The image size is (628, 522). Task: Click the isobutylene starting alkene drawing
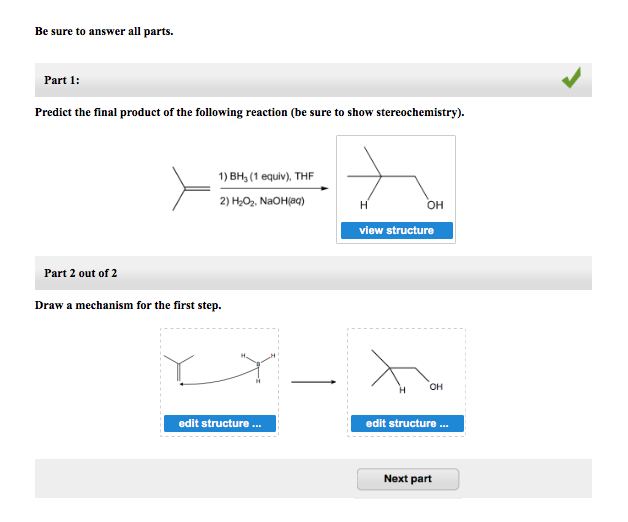pos(191,189)
